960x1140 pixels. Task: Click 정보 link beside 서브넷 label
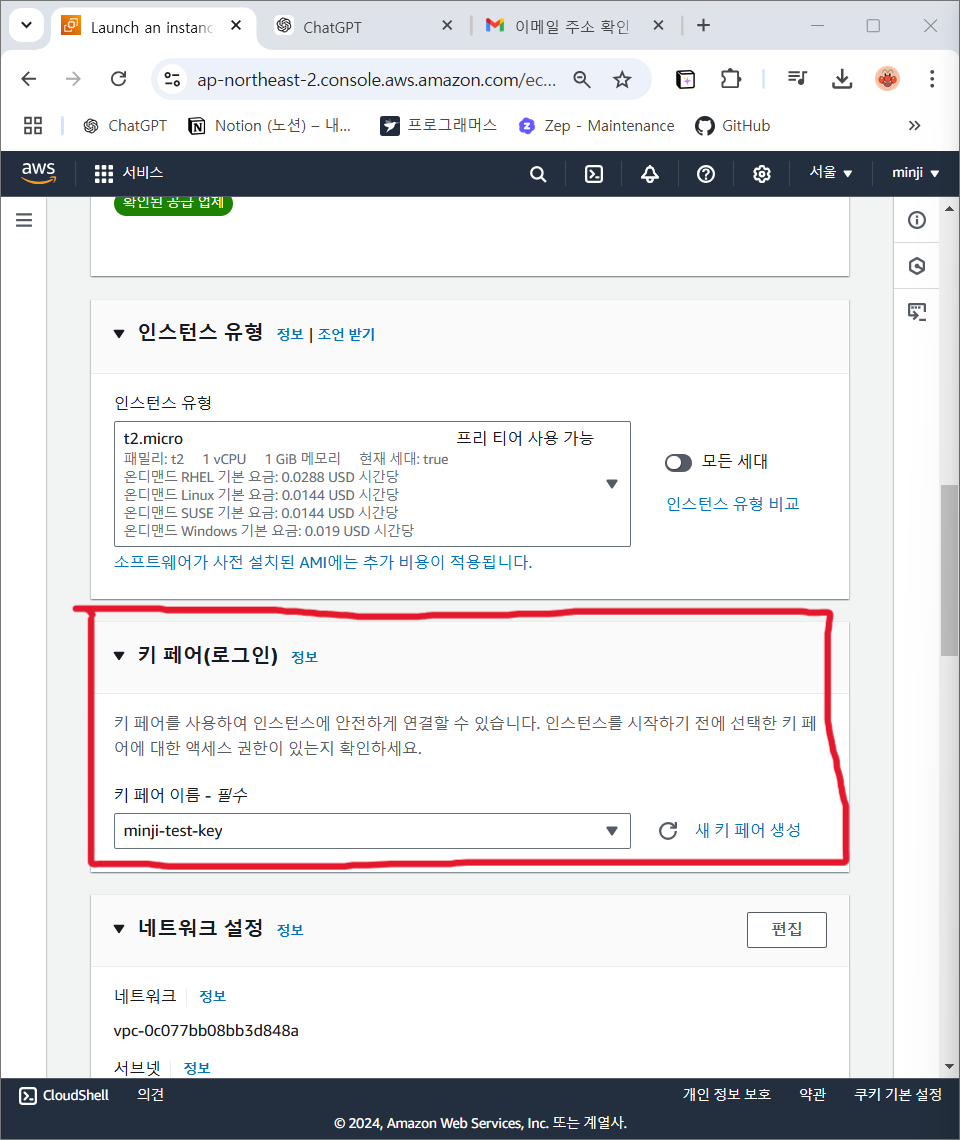197,1068
